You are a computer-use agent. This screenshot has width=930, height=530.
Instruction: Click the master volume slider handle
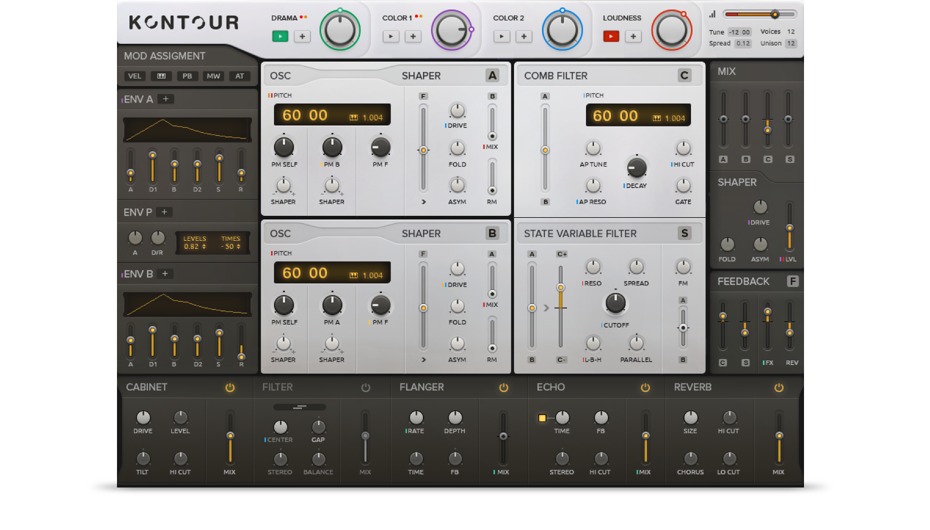pos(774,14)
